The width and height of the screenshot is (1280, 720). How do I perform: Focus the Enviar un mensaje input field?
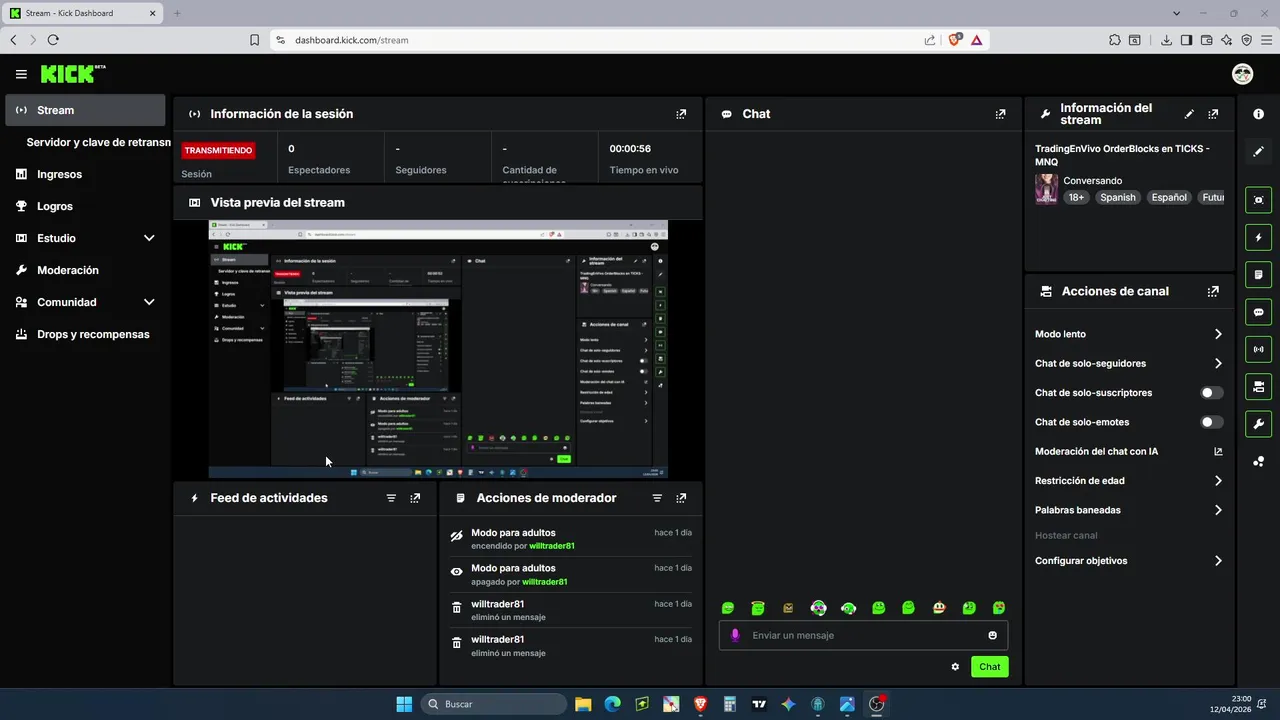click(x=863, y=635)
